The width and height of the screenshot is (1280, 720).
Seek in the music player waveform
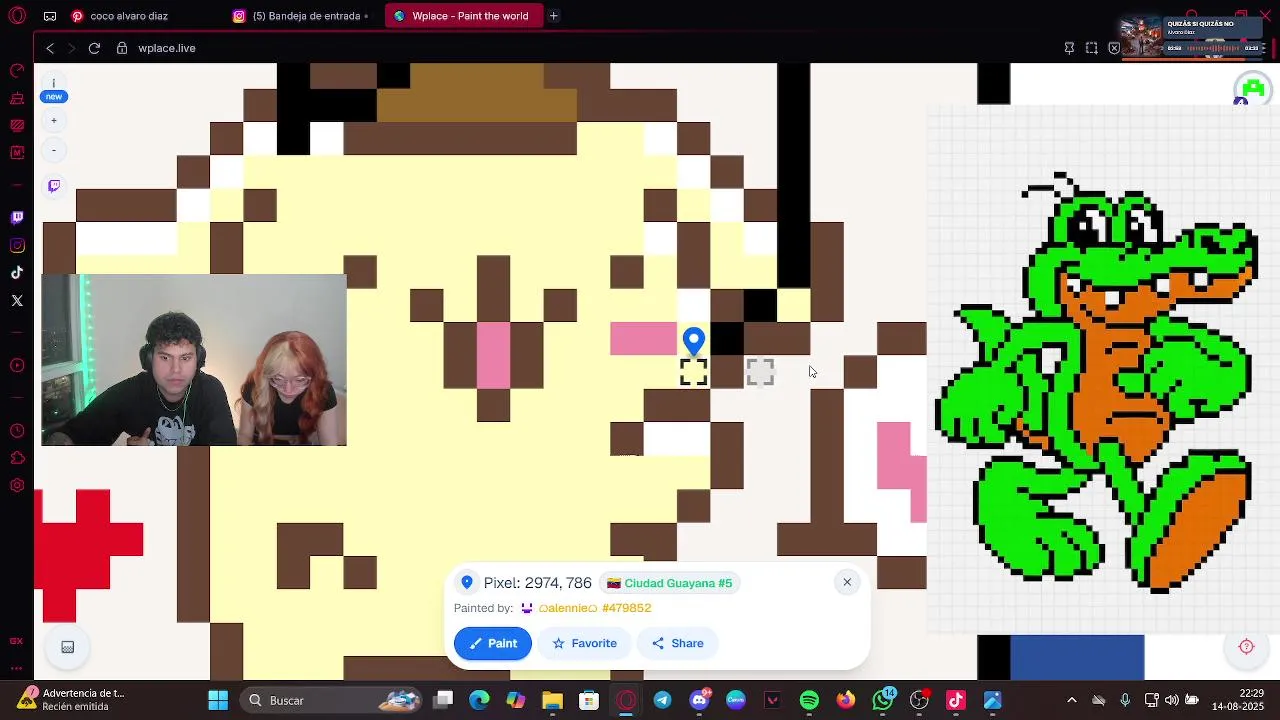point(1212,48)
